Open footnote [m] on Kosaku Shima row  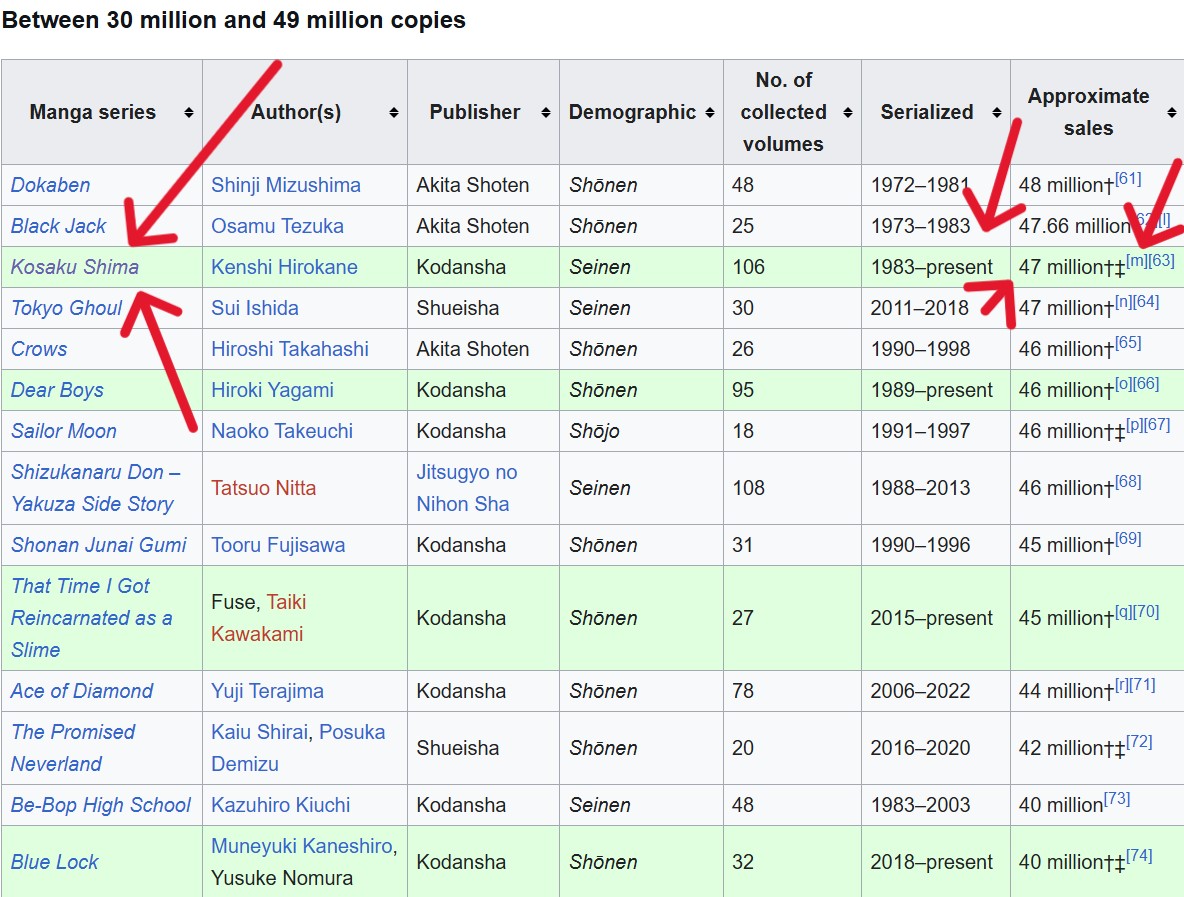click(x=1137, y=260)
